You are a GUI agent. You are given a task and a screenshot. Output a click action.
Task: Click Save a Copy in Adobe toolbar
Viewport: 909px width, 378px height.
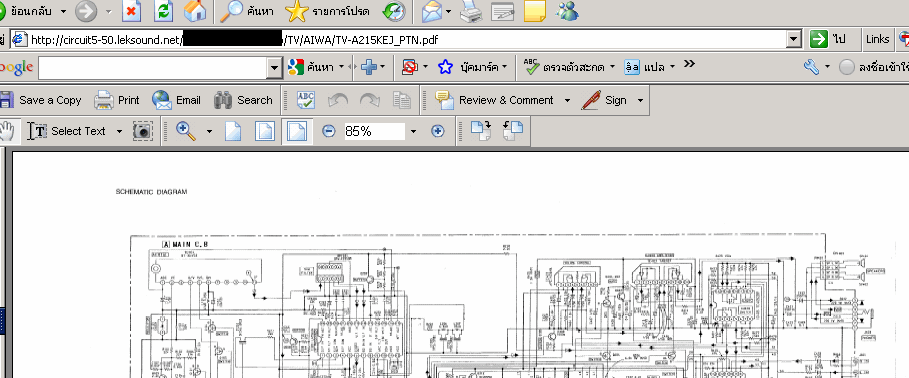coord(41,100)
